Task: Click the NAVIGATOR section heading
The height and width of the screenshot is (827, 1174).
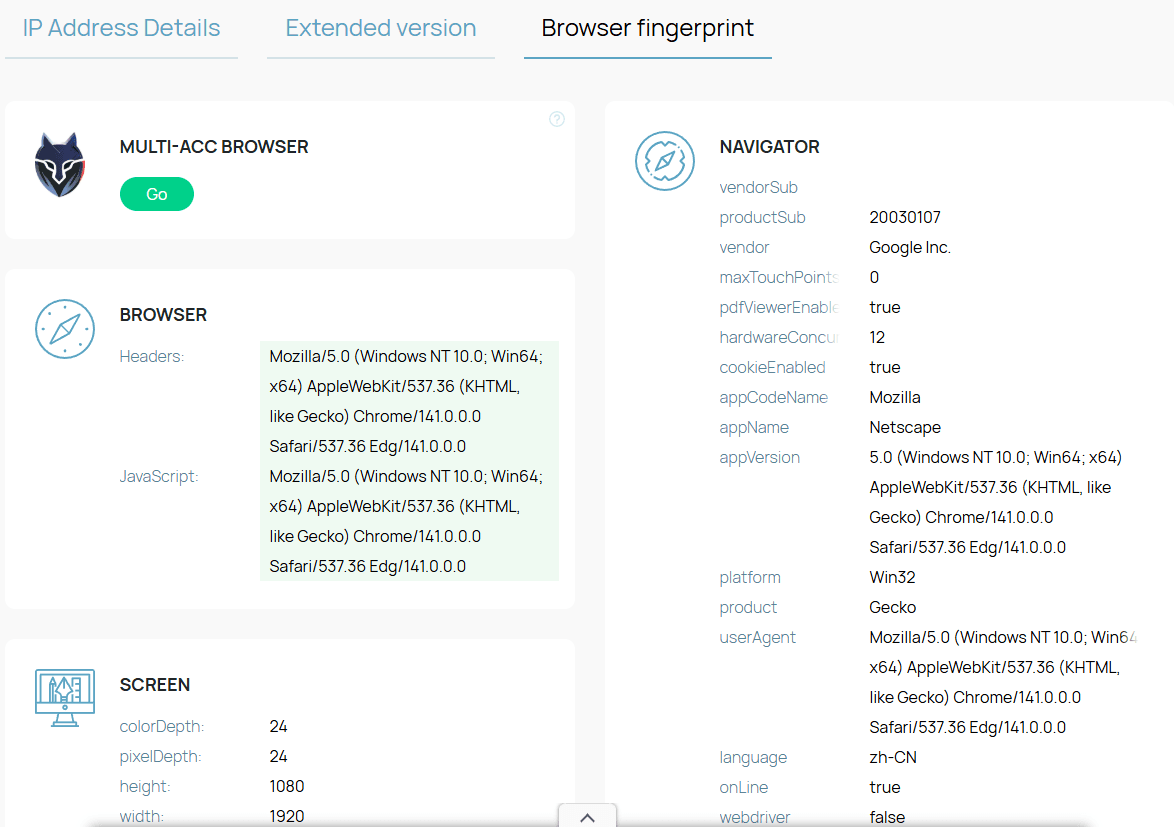Action: pyautogui.click(x=769, y=147)
